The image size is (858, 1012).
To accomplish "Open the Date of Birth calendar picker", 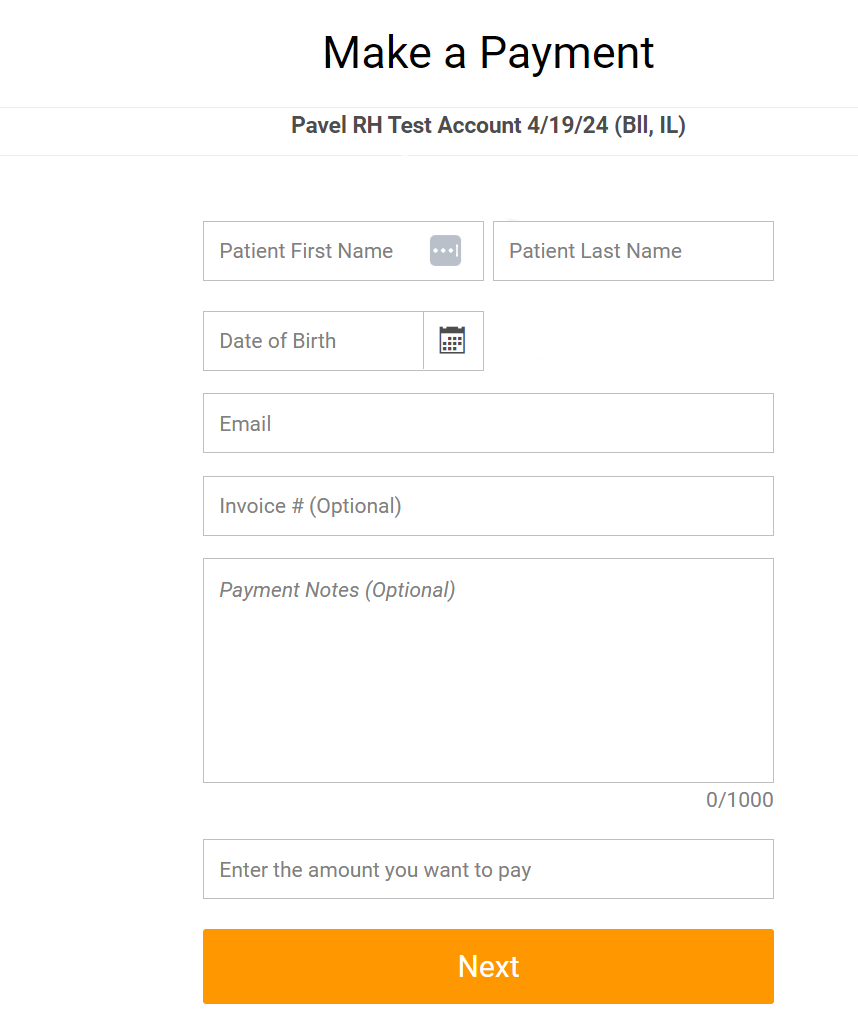I will pos(453,341).
